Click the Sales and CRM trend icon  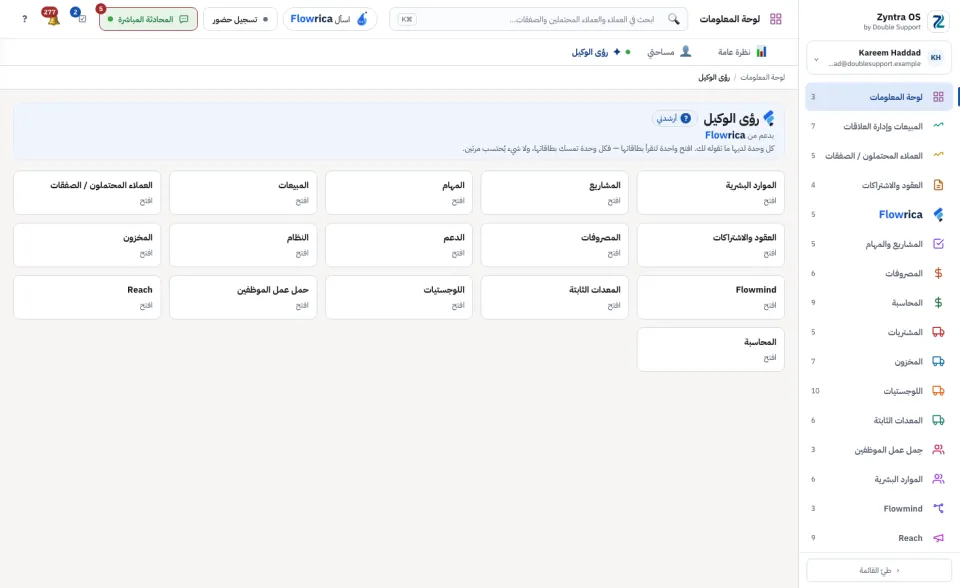pos(938,126)
